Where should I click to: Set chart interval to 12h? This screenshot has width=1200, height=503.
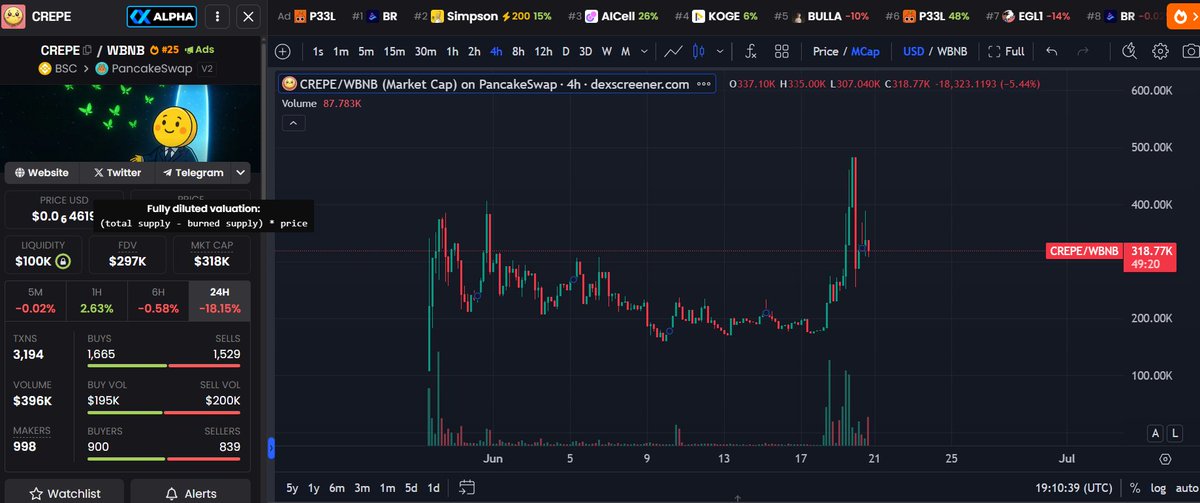(543, 51)
